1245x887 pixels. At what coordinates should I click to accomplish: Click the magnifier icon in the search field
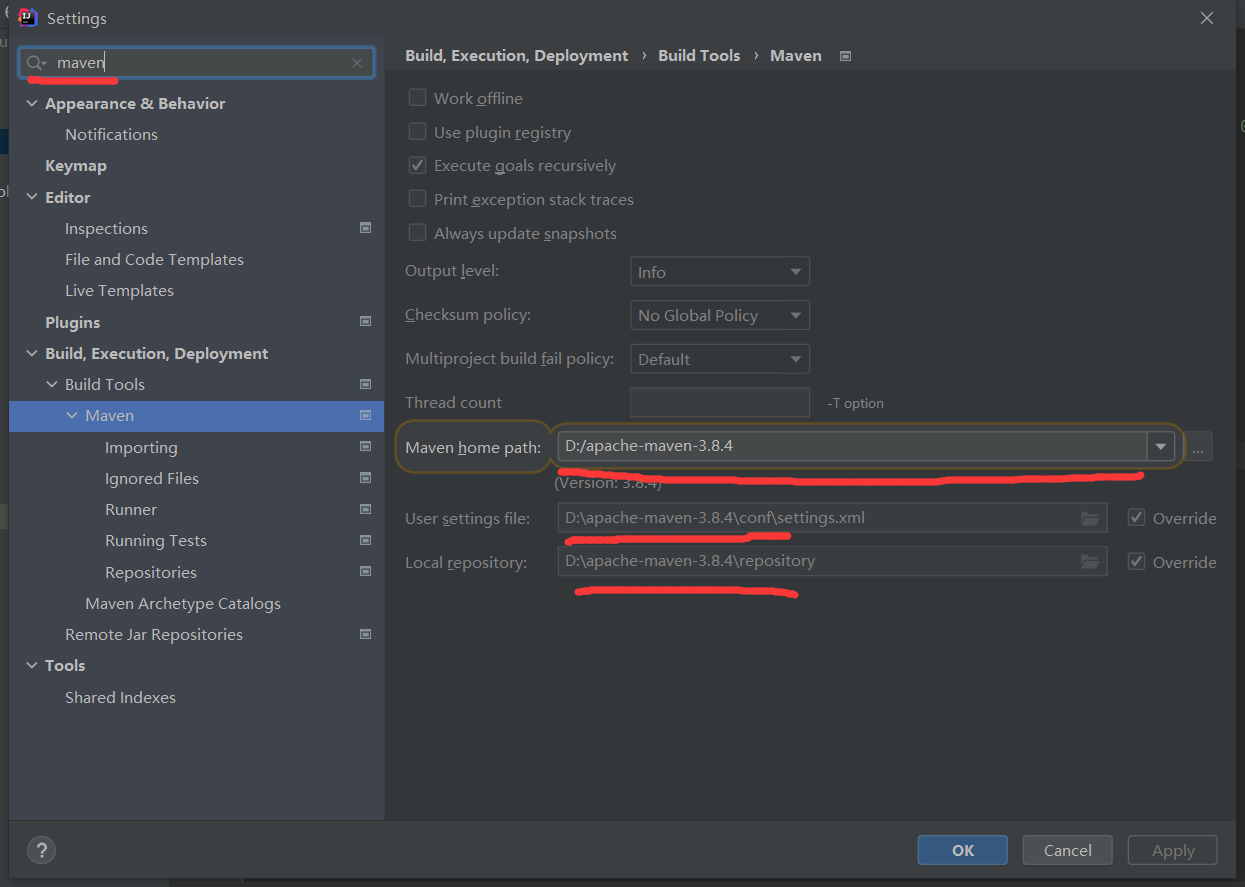click(33, 62)
